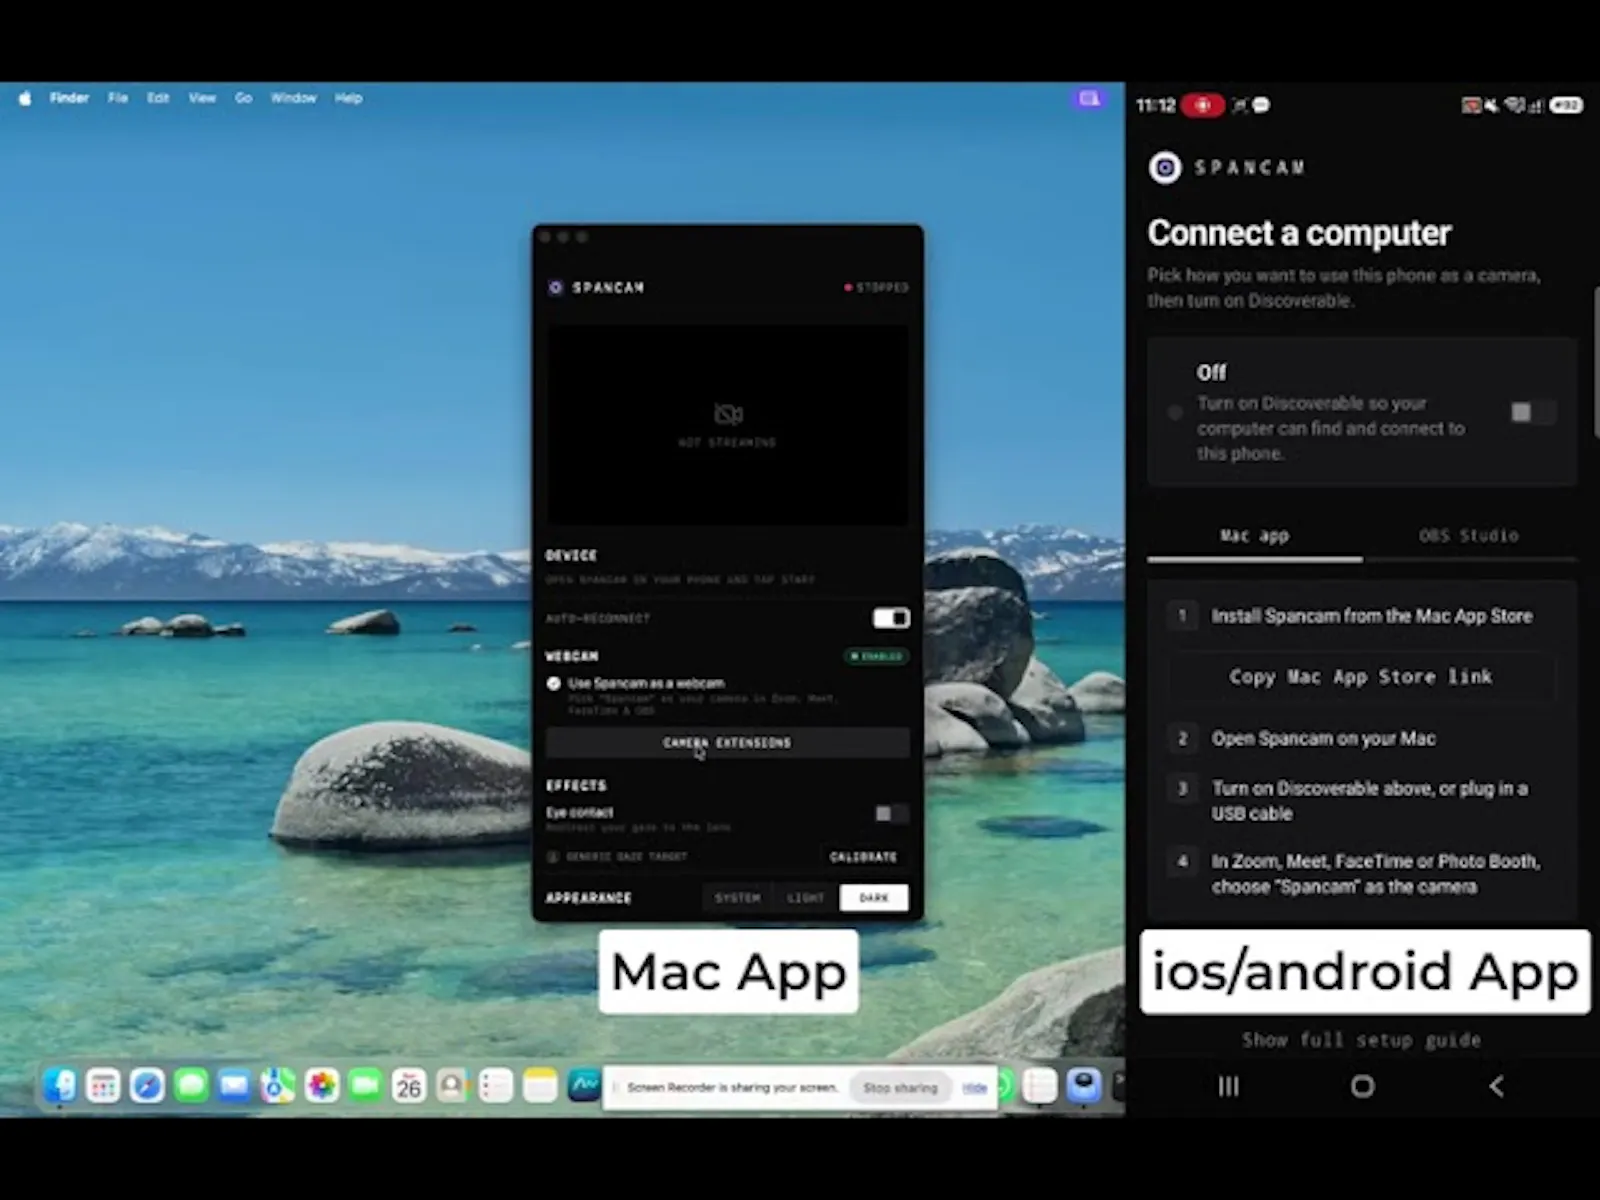Image resolution: width=1600 pixels, height=1200 pixels.
Task: Open the Finder icon in the Dock
Action: (x=60, y=1085)
